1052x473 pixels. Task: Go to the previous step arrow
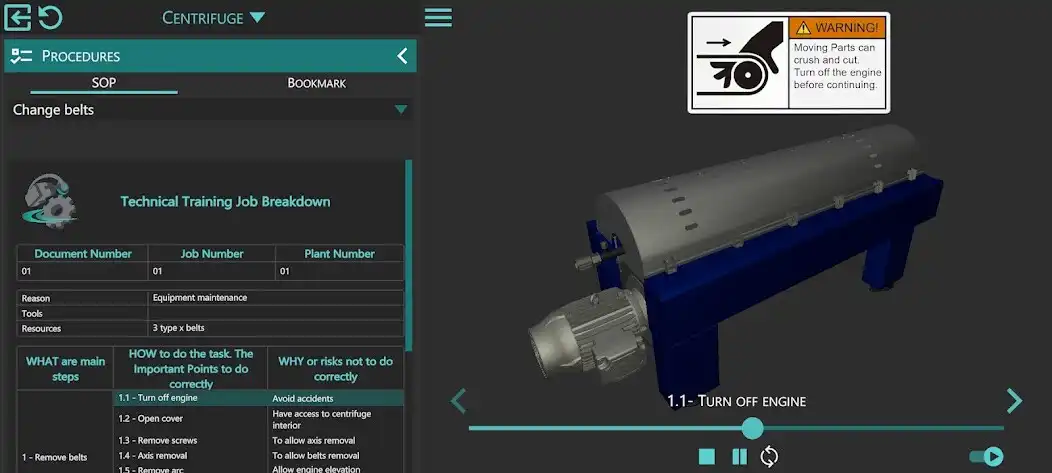(458, 401)
